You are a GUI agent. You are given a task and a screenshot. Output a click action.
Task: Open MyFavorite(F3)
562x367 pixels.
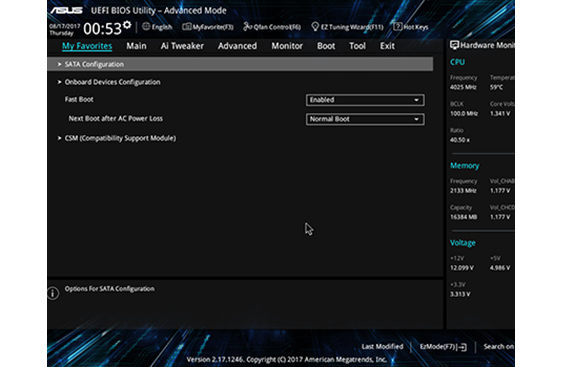[208, 27]
